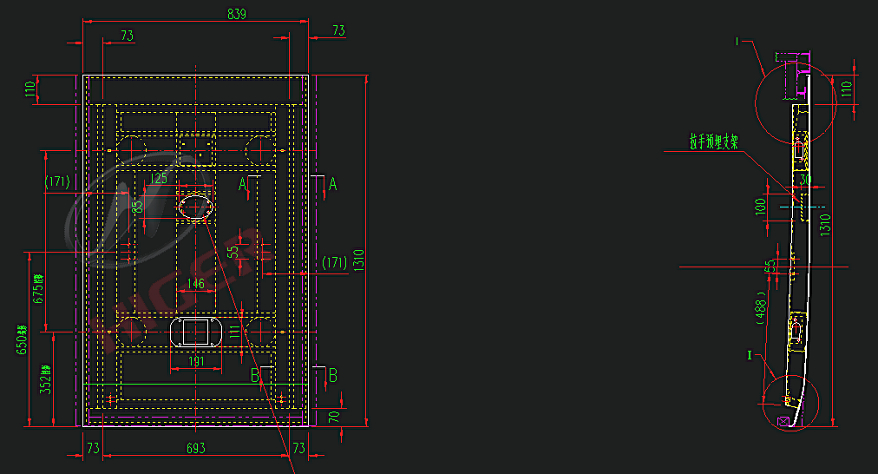Select the rounded rectangle cutout above 191

tap(196, 330)
